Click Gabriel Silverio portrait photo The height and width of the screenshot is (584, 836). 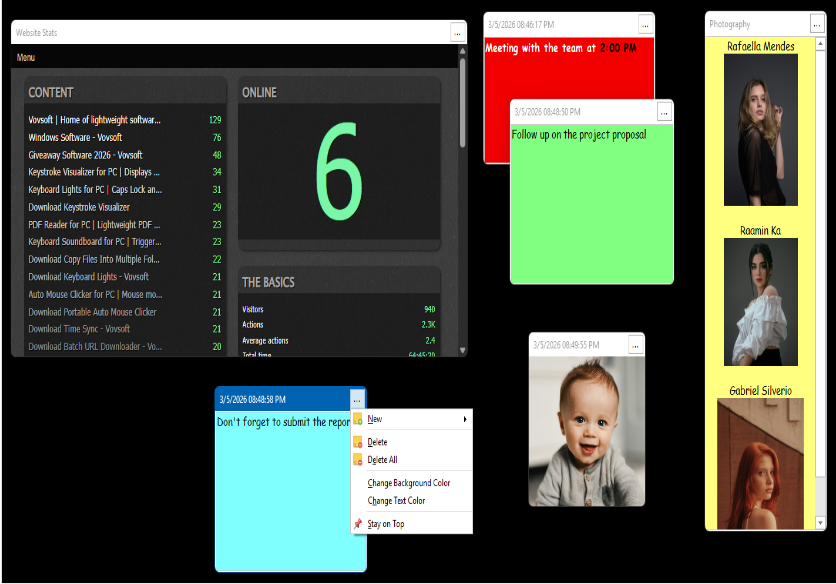(x=760, y=464)
